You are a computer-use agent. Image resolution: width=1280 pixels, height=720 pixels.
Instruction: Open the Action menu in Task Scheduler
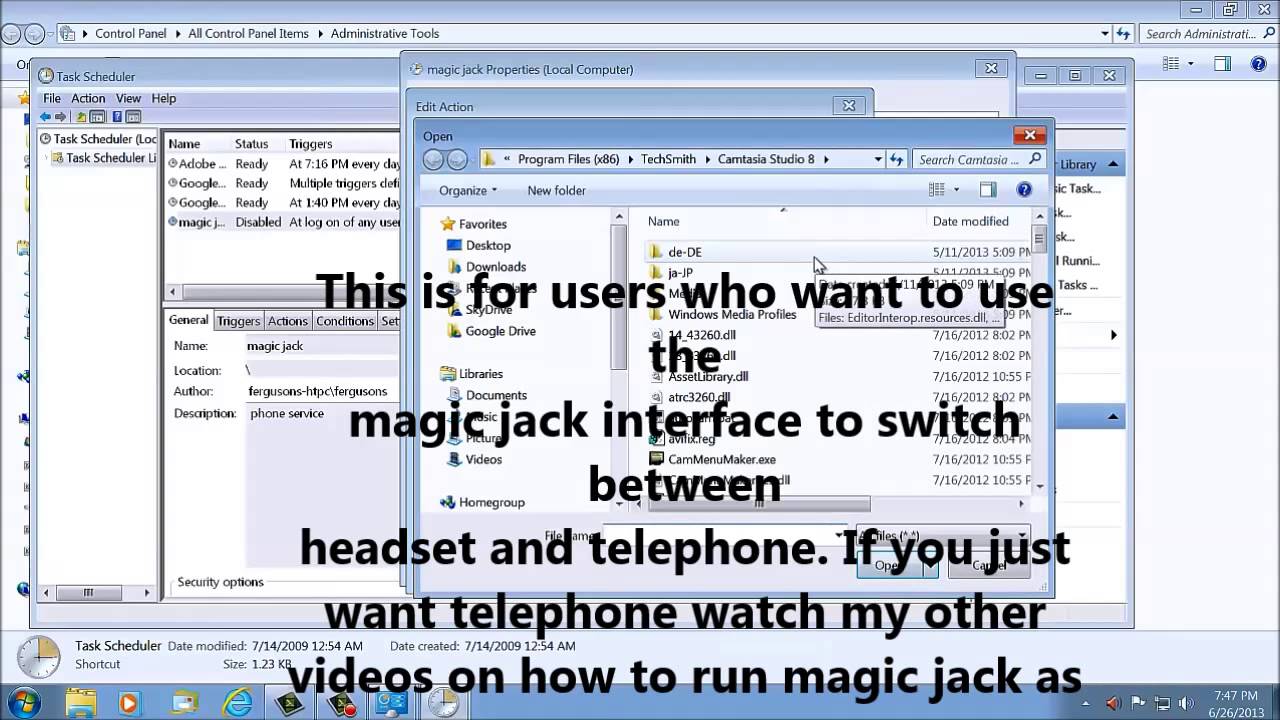point(88,98)
